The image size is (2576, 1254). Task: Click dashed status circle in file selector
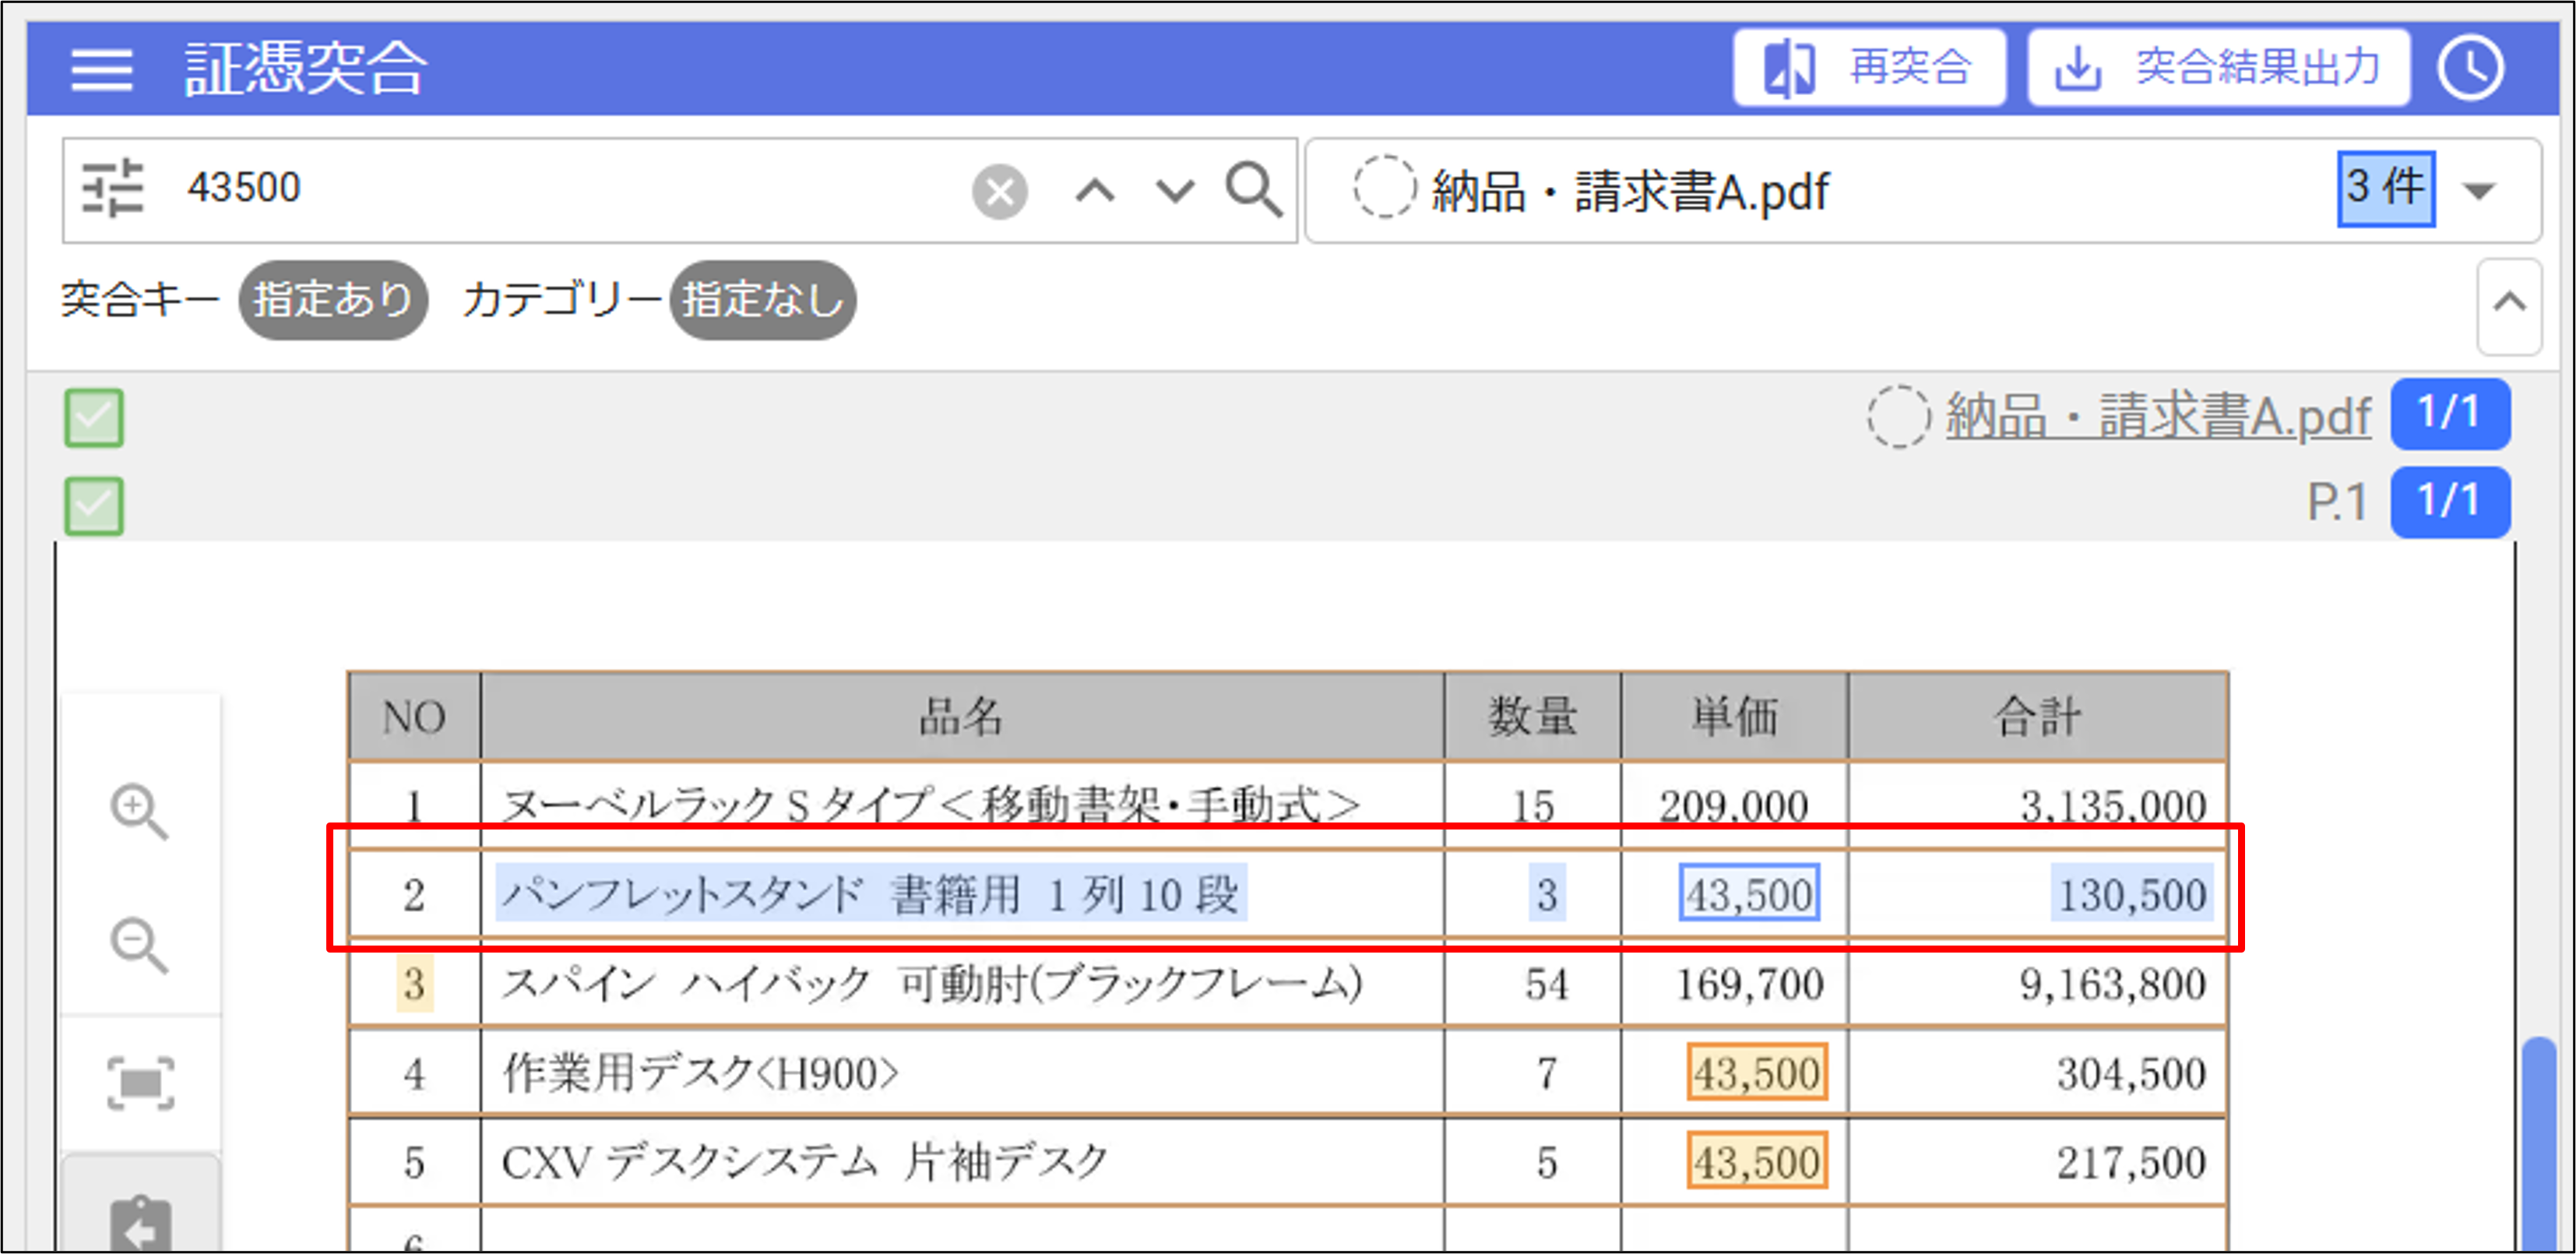(1384, 188)
